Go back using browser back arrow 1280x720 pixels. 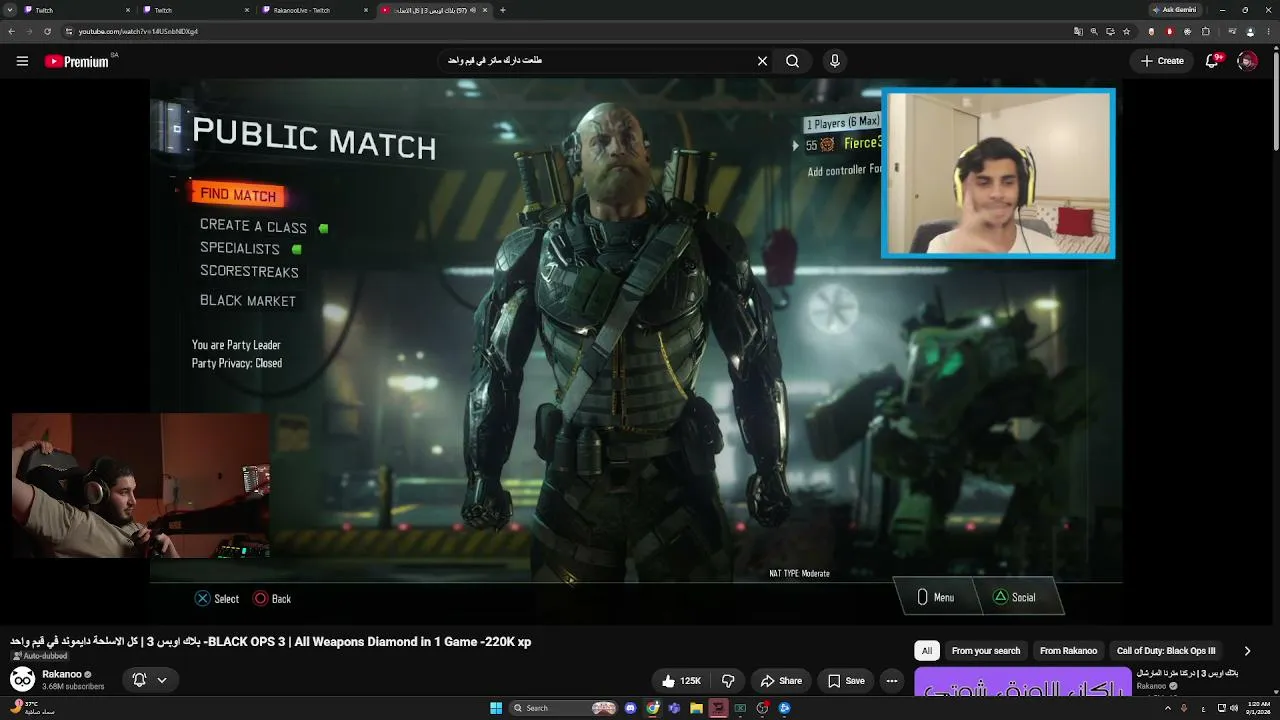tap(11, 31)
